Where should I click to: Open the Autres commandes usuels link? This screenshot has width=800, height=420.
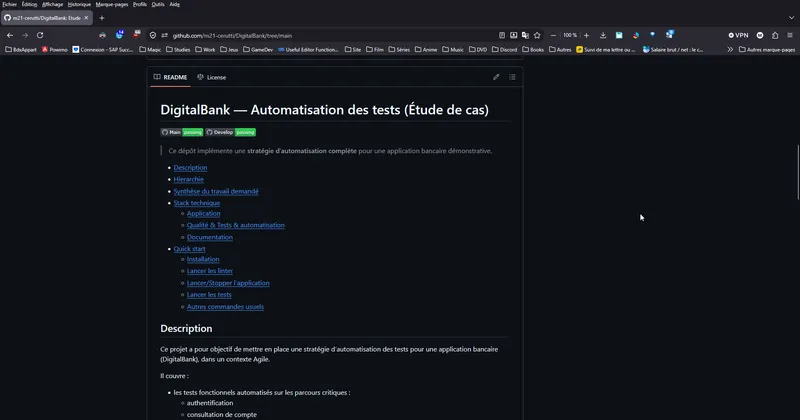click(225, 307)
